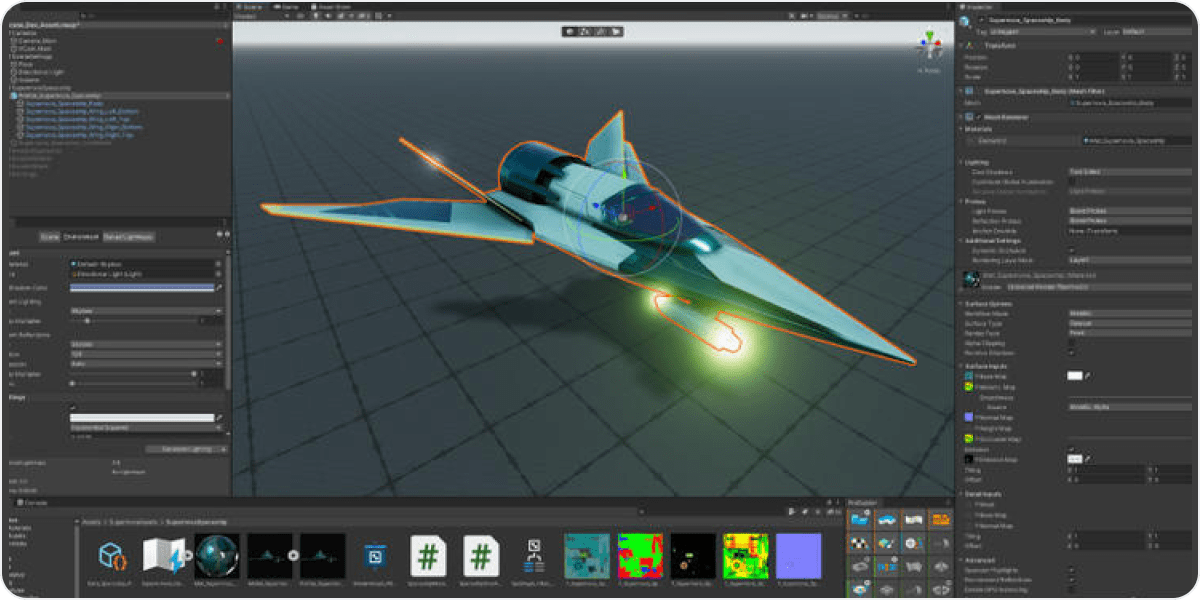Select the Mat_Supernova material sphere thumbnail
This screenshot has width=1200, height=600.
pos(215,555)
